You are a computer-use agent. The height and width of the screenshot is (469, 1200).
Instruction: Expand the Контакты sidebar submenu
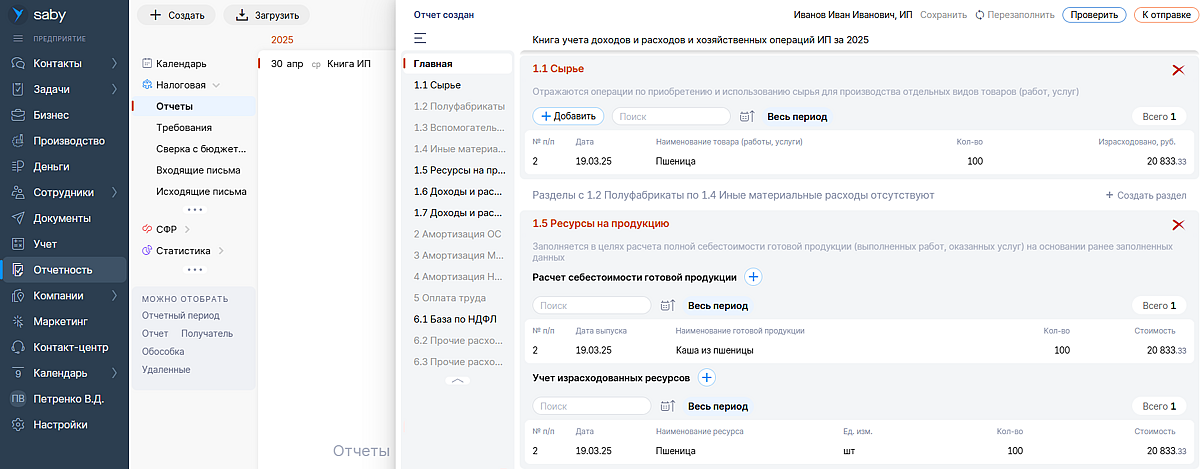tap(115, 63)
